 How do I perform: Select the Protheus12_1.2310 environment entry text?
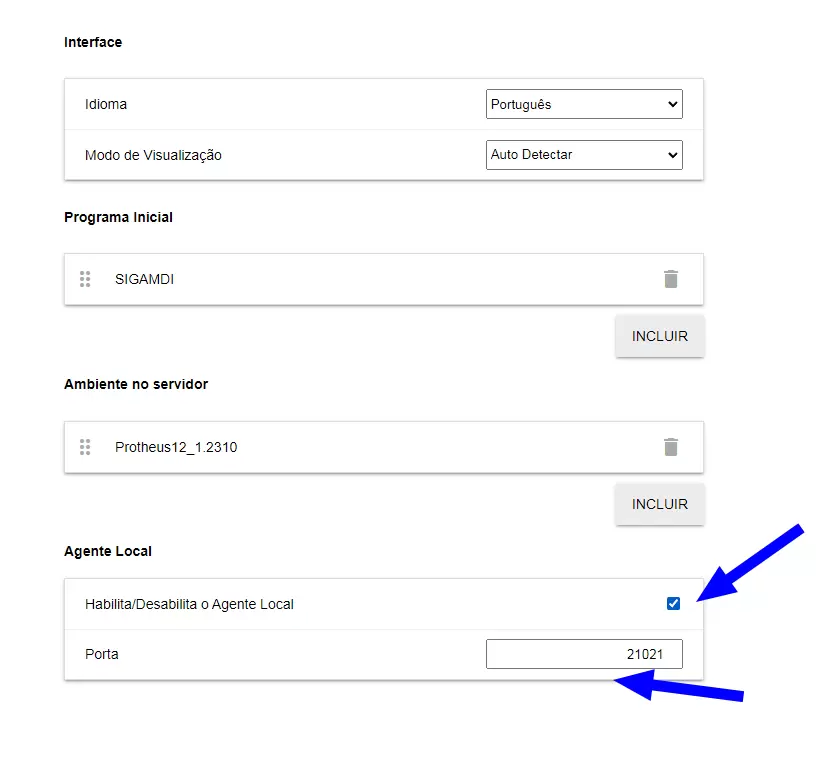pyautogui.click(x=176, y=447)
